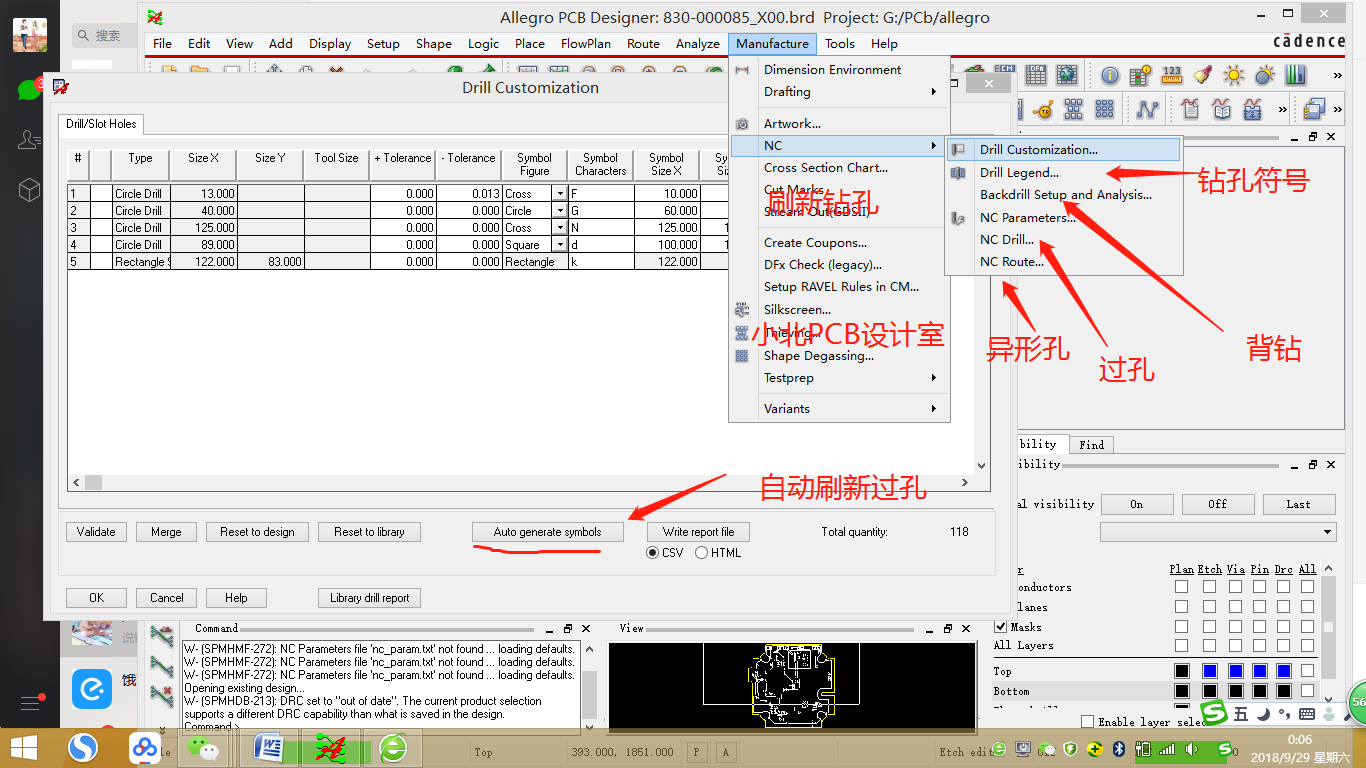This screenshot has height=768, width=1366.
Task: Click the paintbrush dehighlight toolbar icon
Action: (x=1203, y=75)
